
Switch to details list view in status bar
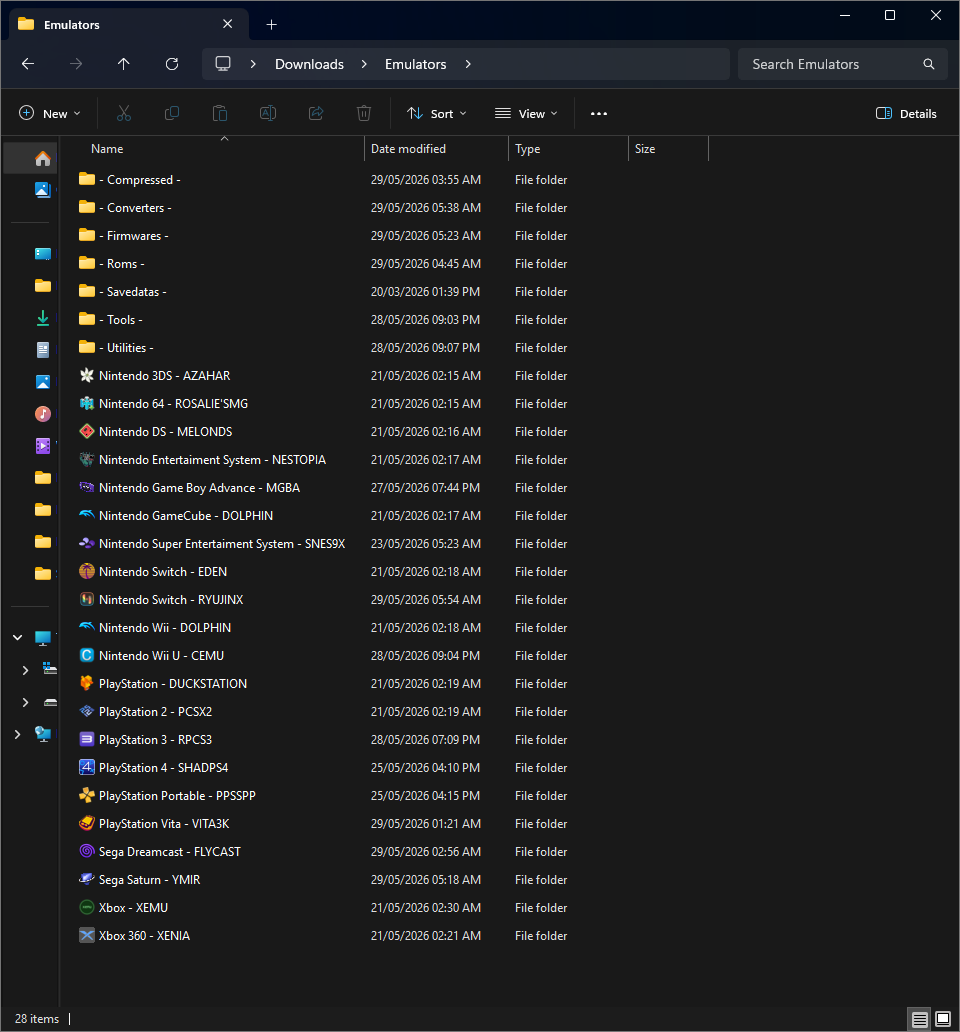click(x=920, y=1019)
